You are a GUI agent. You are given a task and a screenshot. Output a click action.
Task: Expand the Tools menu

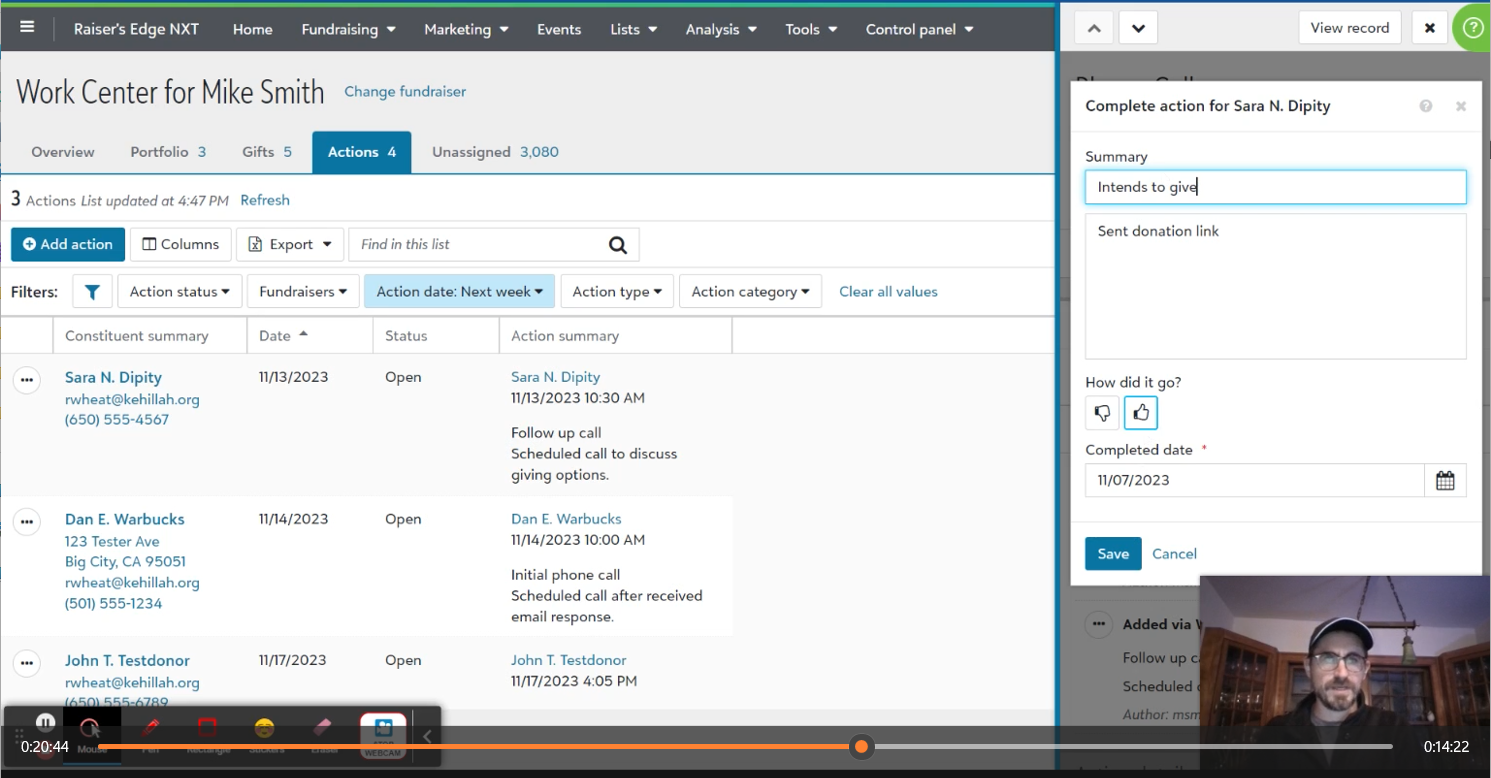click(811, 29)
